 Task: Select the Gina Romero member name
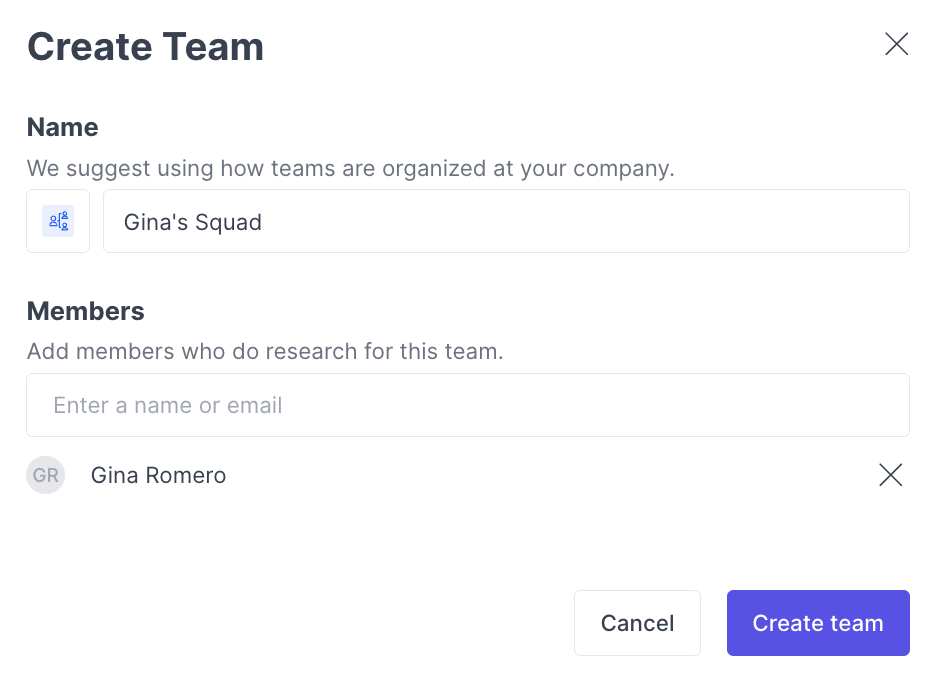pyautogui.click(x=158, y=475)
